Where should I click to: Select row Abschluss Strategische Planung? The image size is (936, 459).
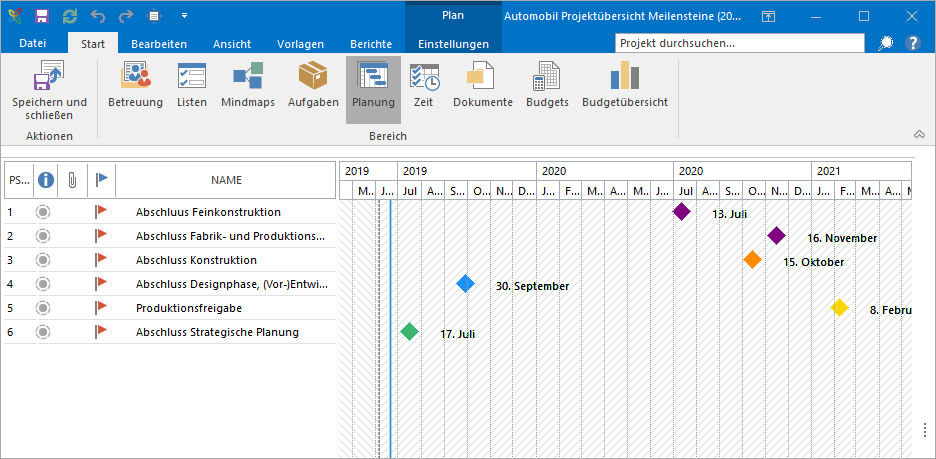170,332
